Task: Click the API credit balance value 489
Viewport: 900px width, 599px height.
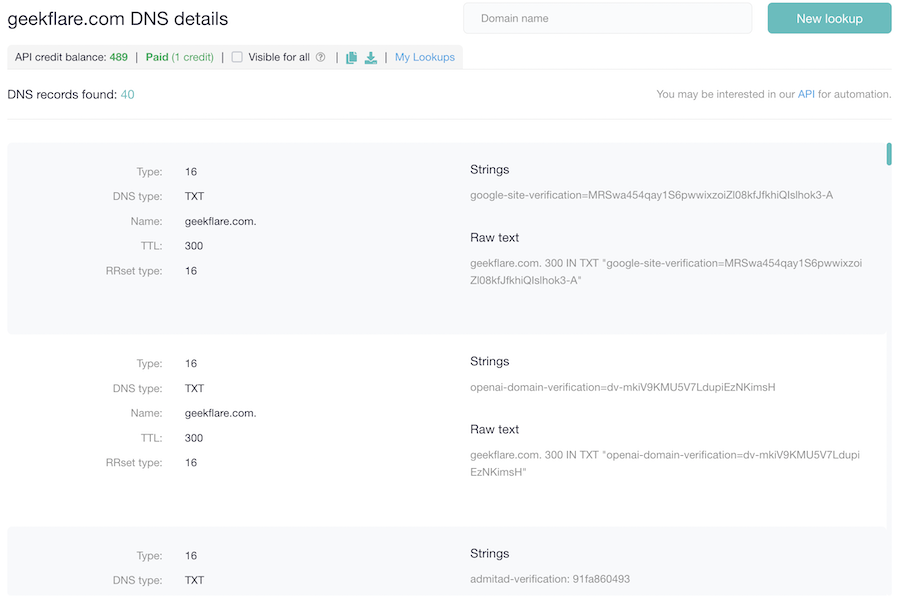Action: (x=119, y=57)
